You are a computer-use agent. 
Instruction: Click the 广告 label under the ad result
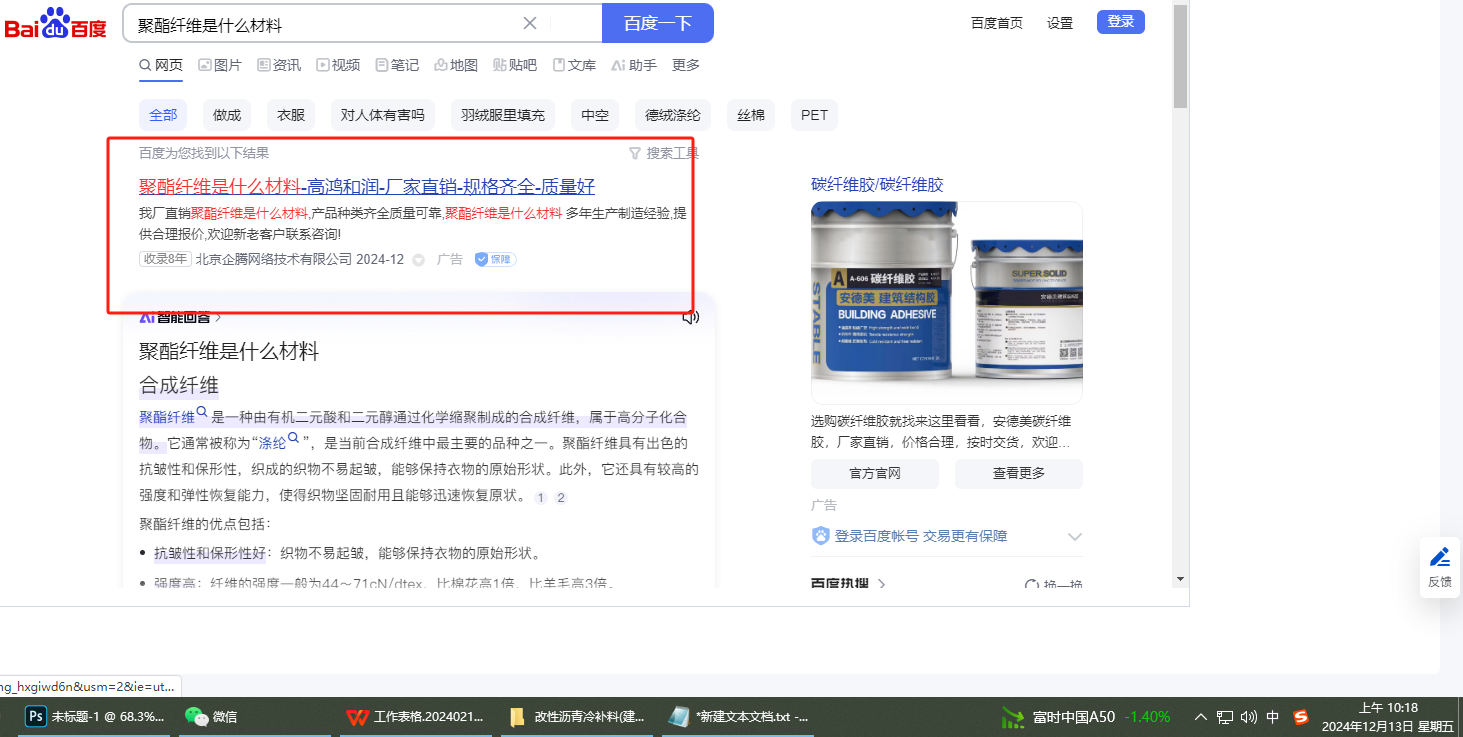(x=450, y=259)
